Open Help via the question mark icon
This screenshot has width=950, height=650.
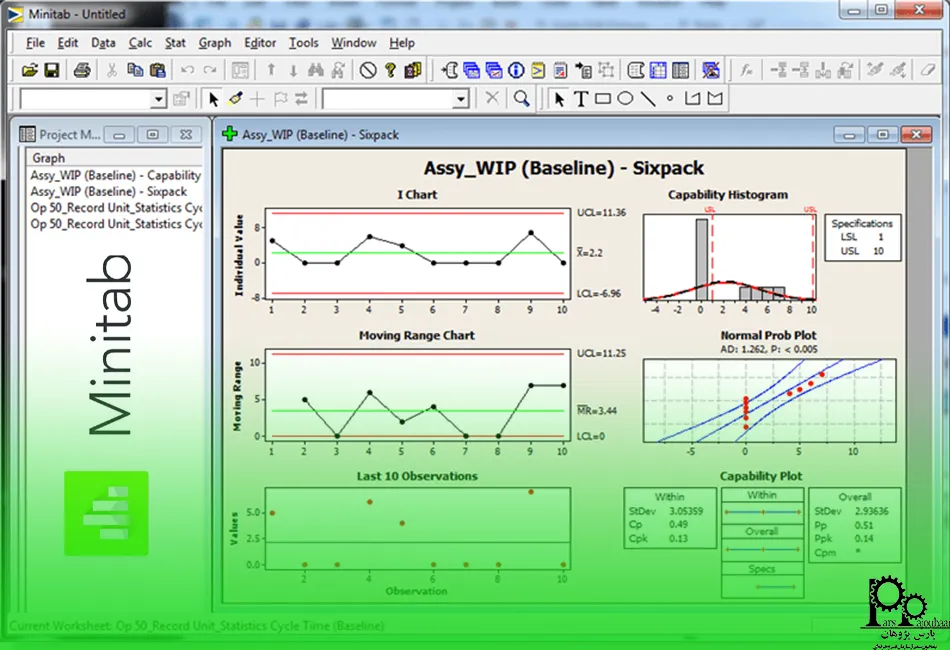[x=391, y=70]
